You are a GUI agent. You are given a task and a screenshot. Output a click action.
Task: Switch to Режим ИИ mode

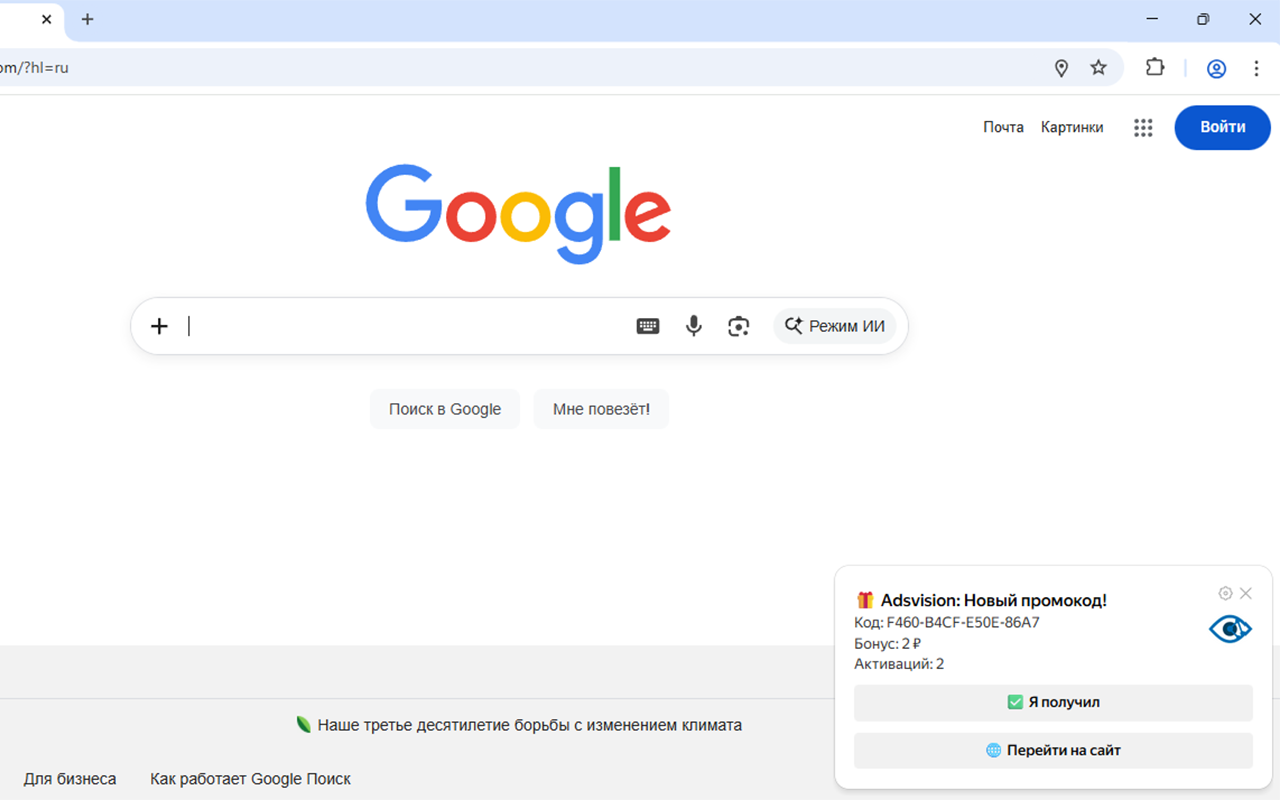834,326
